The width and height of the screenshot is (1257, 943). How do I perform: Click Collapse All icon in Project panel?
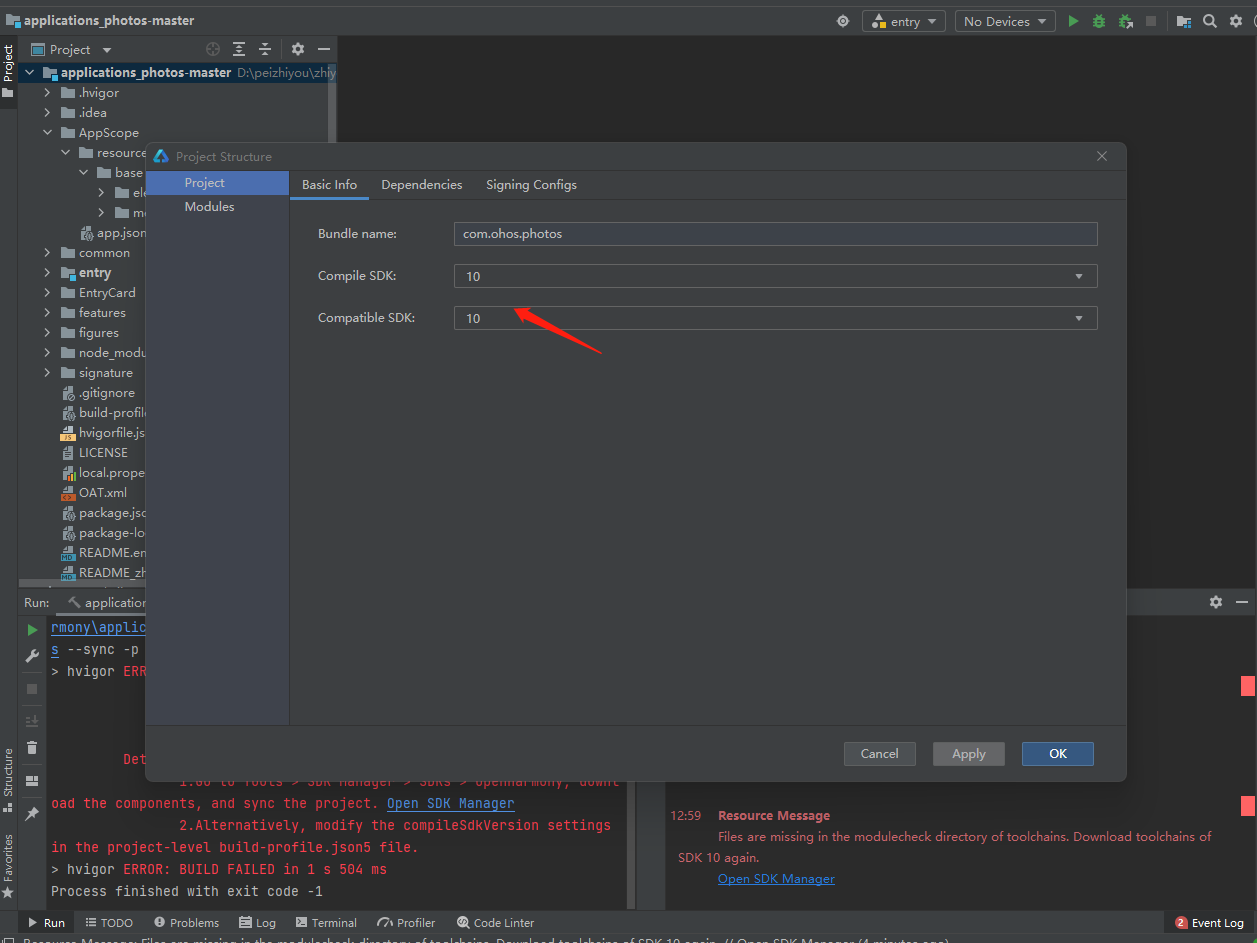(265, 49)
